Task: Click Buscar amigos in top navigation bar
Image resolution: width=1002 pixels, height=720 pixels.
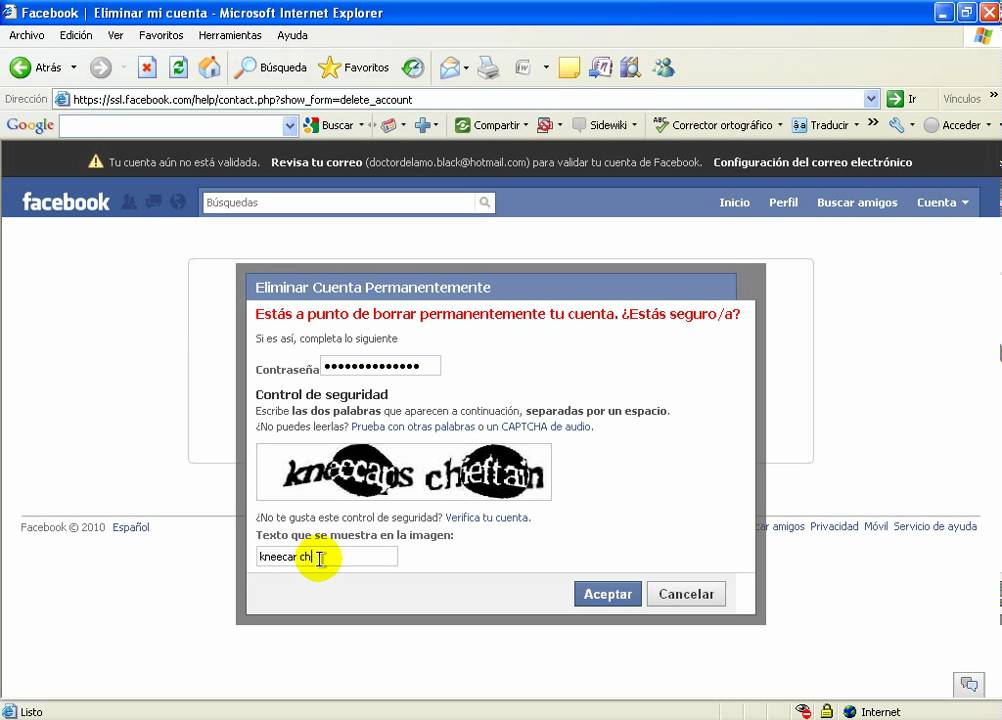Action: pyautogui.click(x=857, y=203)
